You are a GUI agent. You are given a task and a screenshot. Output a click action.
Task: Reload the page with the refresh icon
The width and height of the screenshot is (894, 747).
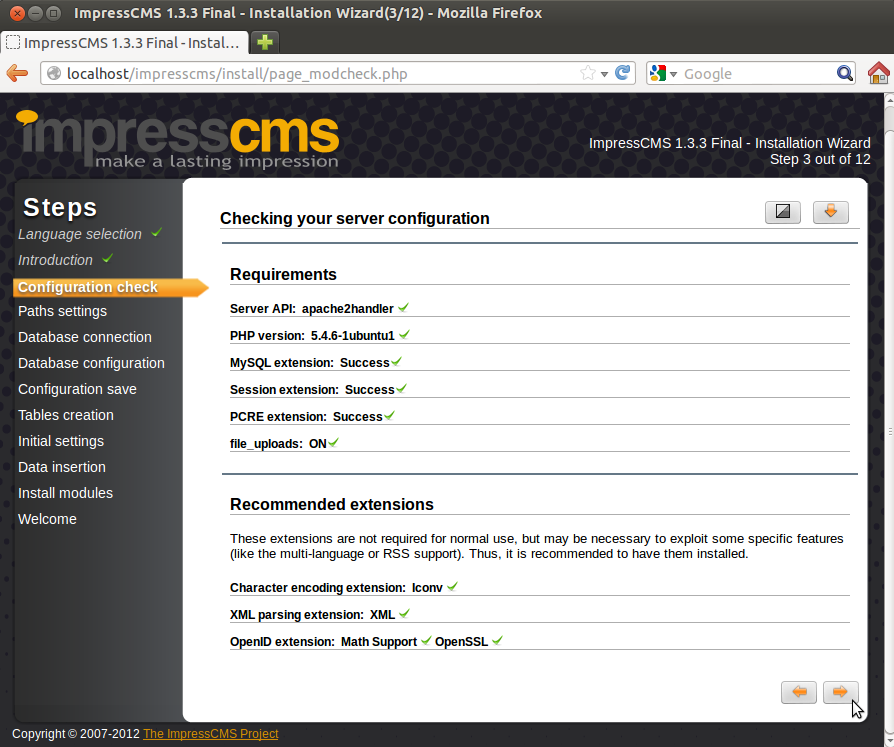coord(623,73)
